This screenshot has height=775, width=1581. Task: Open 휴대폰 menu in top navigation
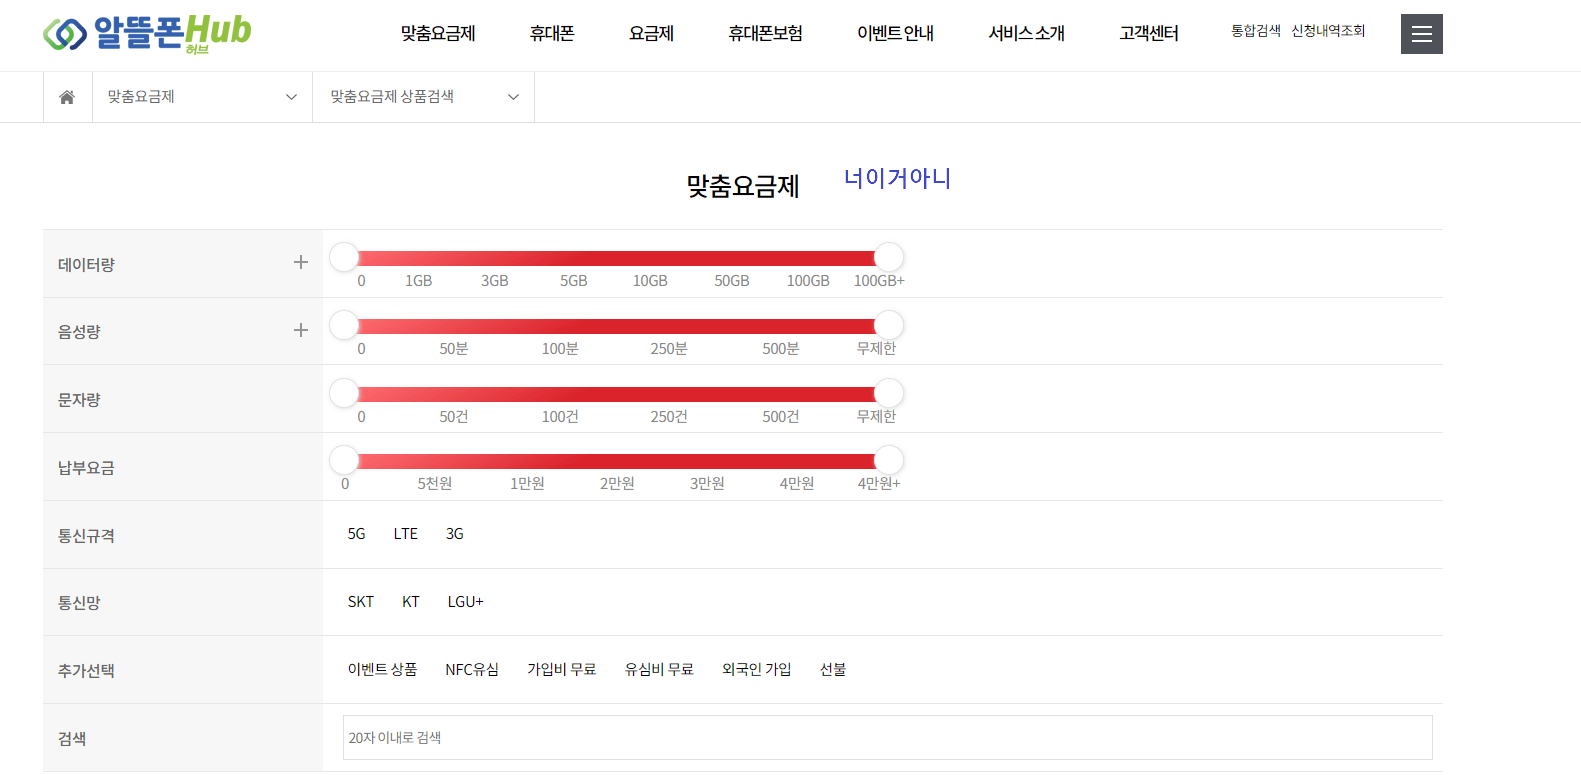tap(552, 33)
